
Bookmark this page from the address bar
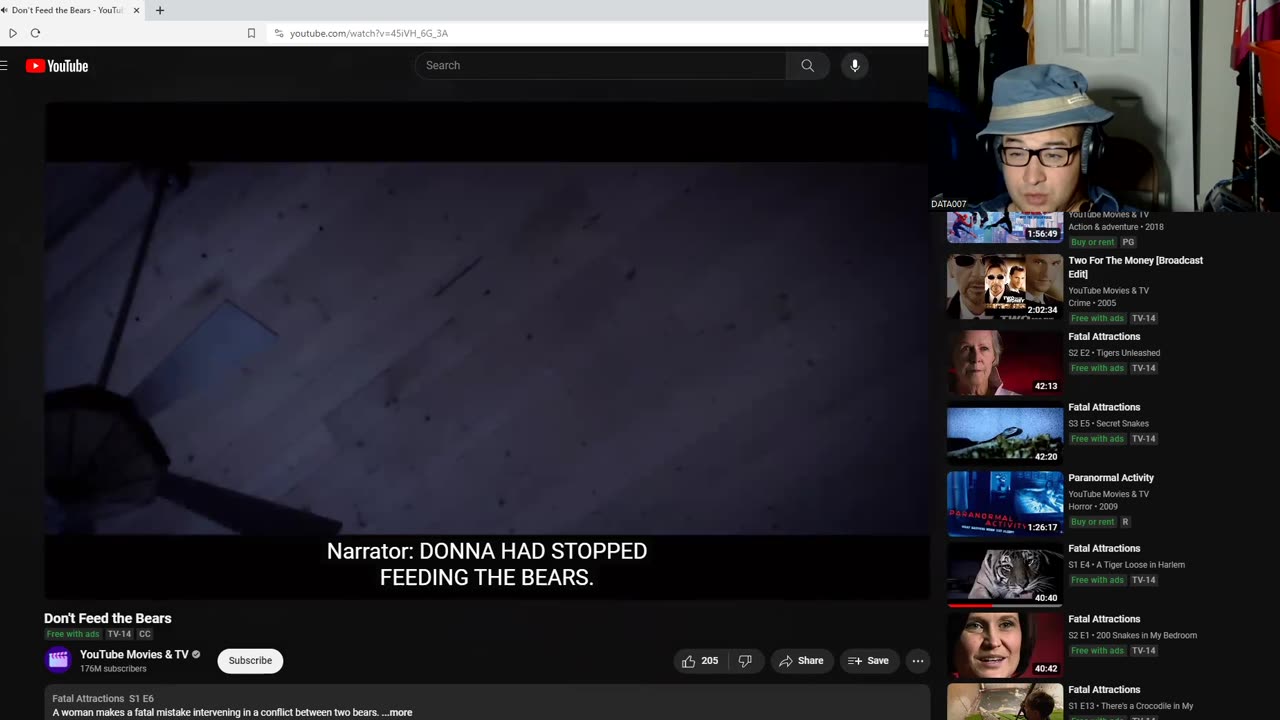[251, 33]
